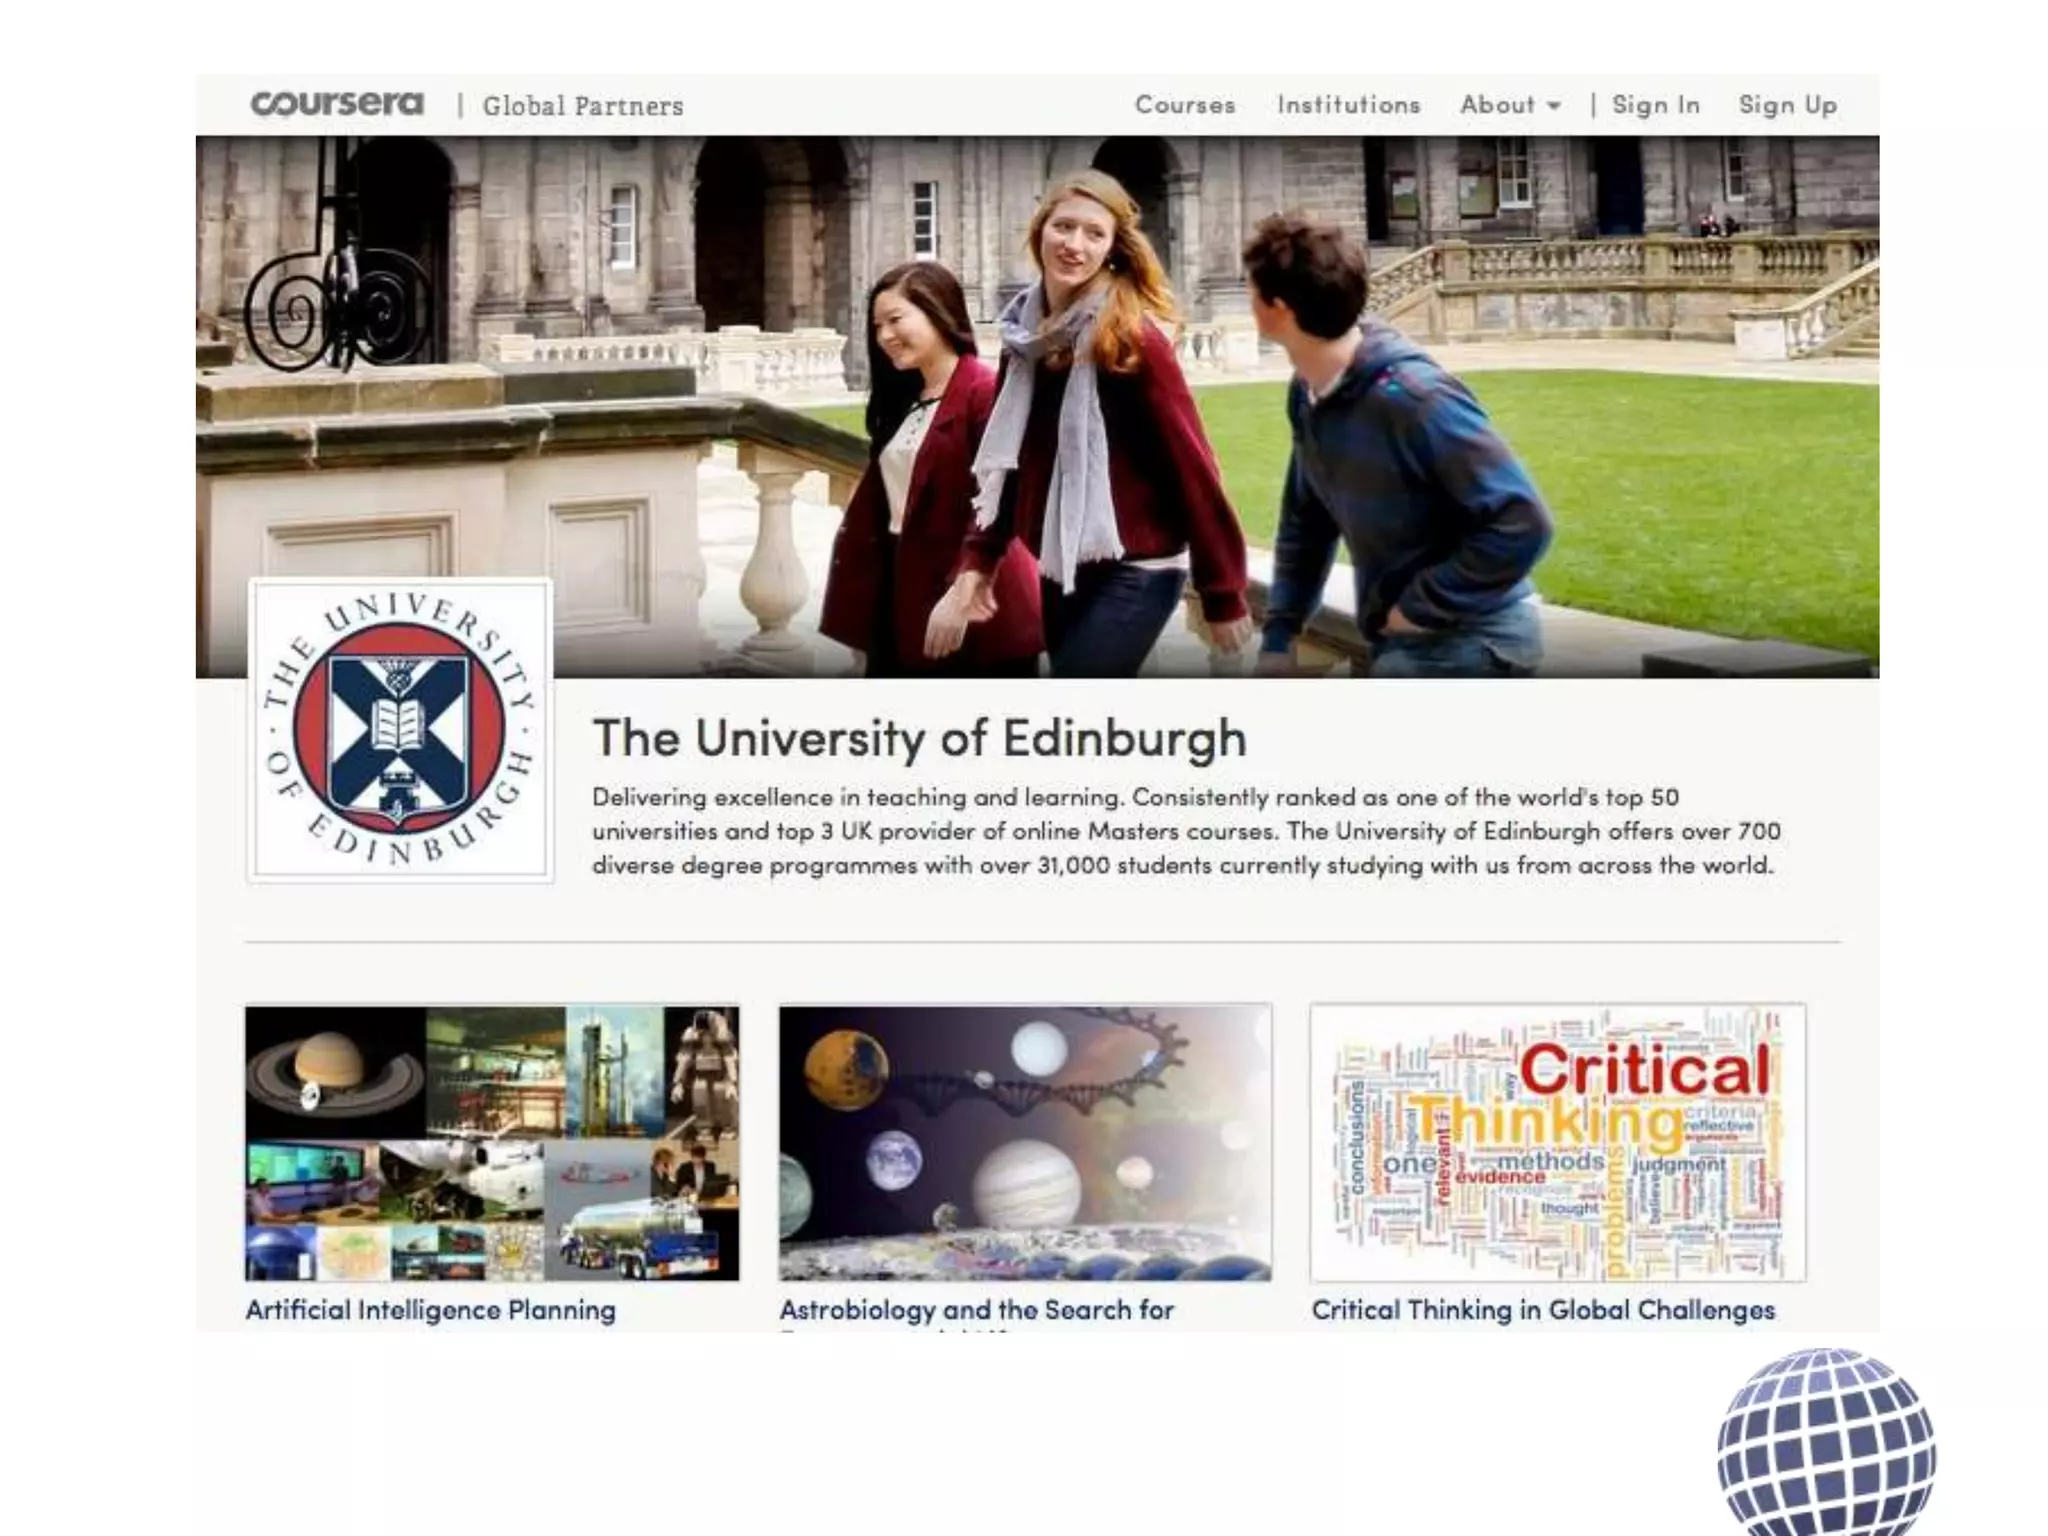Click the campus banner photo
This screenshot has height=1536, width=2048.
coord(1037,406)
